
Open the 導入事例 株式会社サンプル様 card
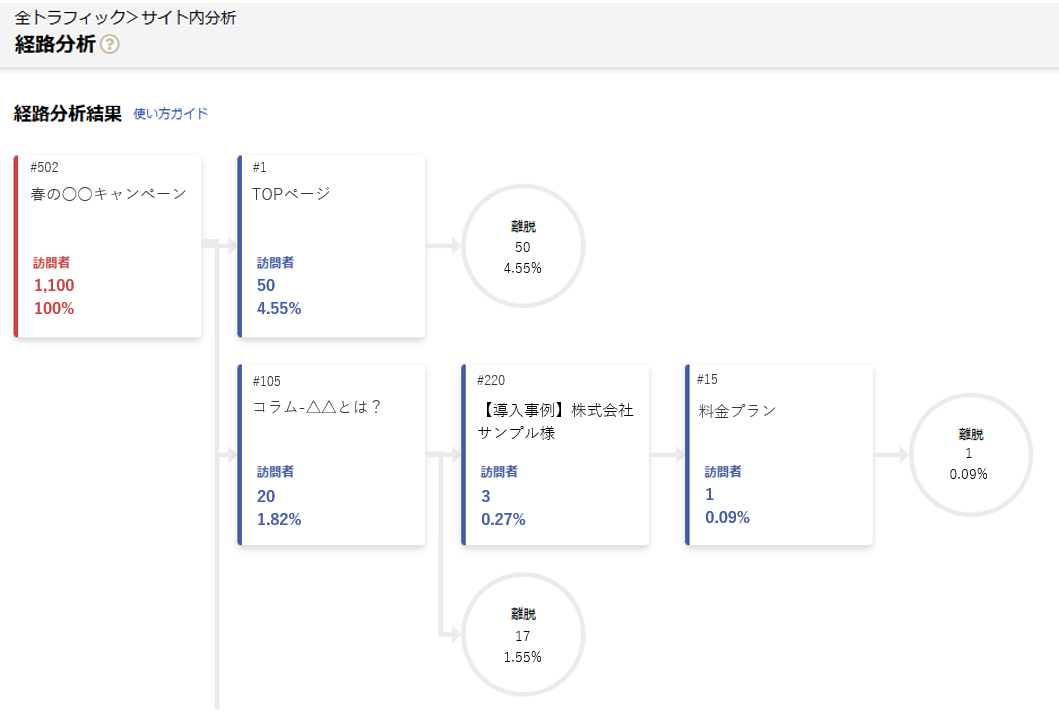(x=556, y=455)
